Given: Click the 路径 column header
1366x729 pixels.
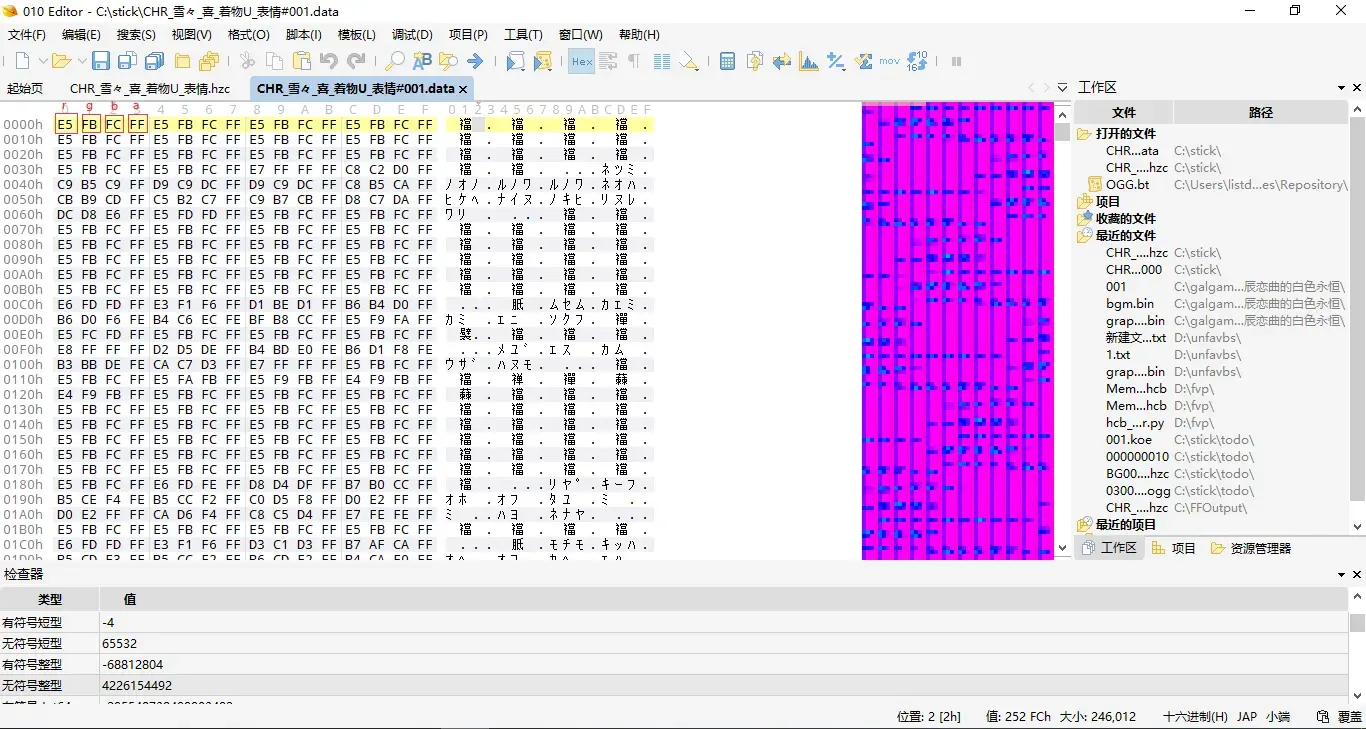Looking at the screenshot, I should click(x=1260, y=112).
